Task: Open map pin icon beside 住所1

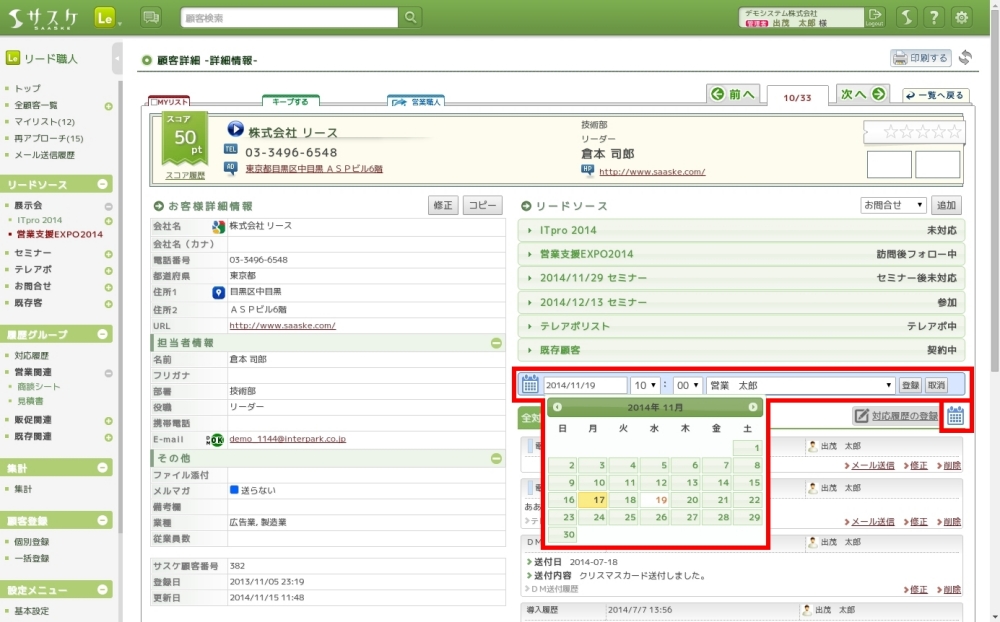Action: pos(218,292)
